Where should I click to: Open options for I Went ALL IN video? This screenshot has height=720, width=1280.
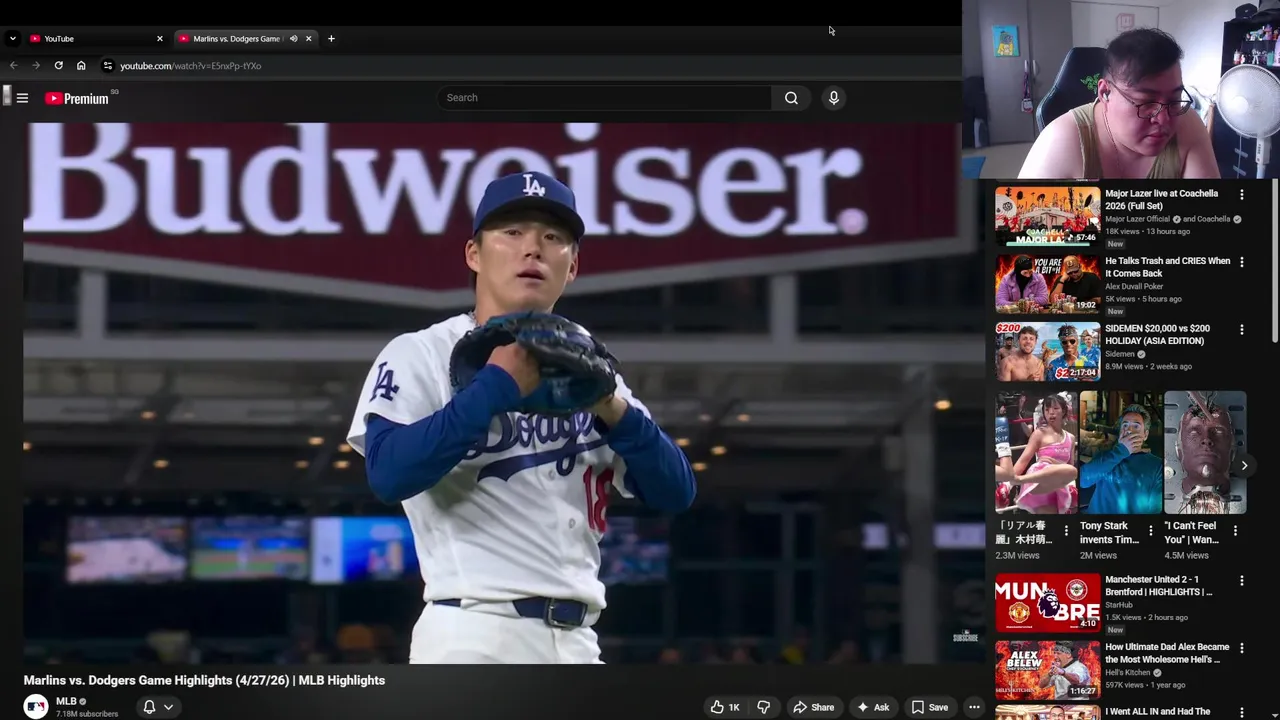[x=1242, y=713]
